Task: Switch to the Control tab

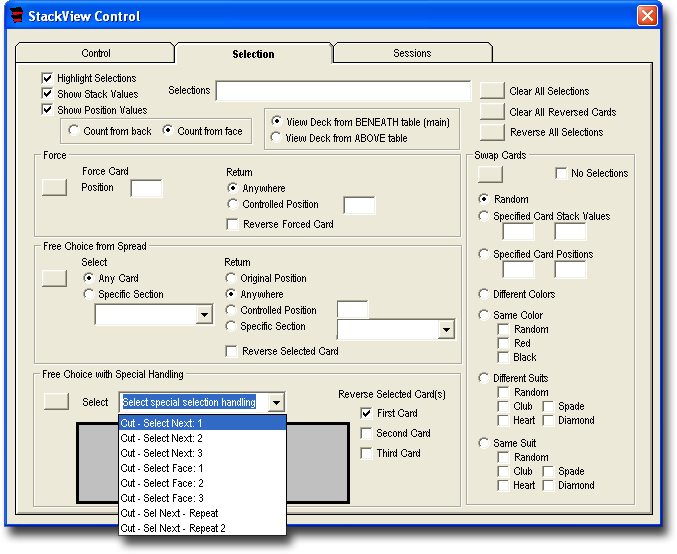Action: point(95,53)
